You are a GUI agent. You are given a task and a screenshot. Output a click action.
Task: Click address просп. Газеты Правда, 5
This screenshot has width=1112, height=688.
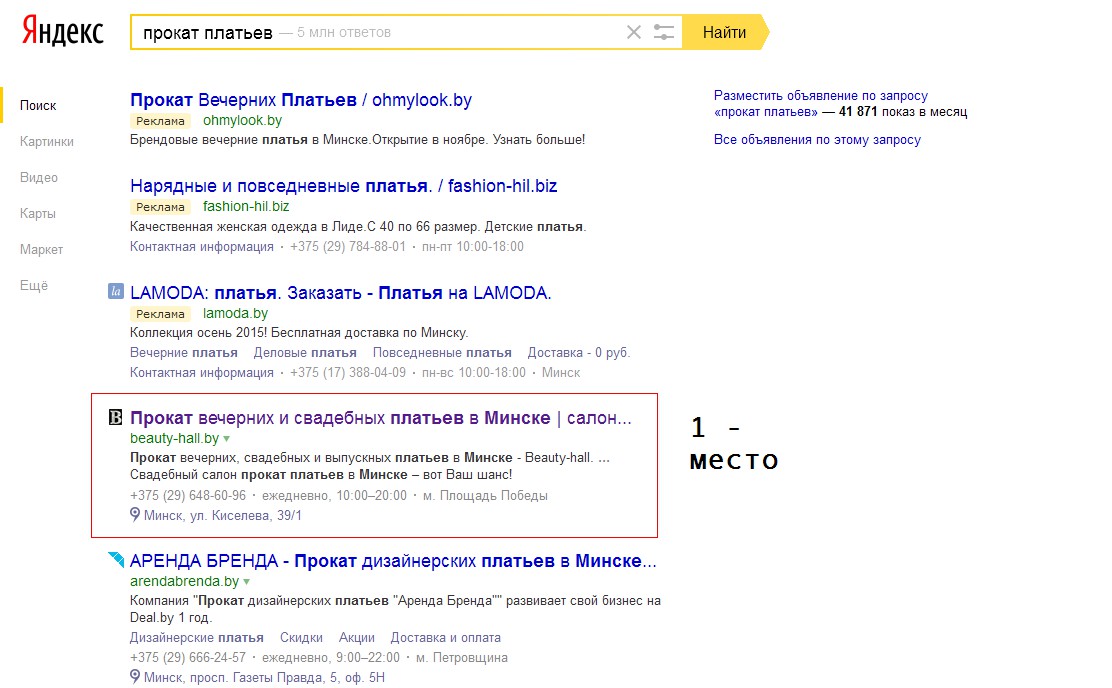[265, 677]
